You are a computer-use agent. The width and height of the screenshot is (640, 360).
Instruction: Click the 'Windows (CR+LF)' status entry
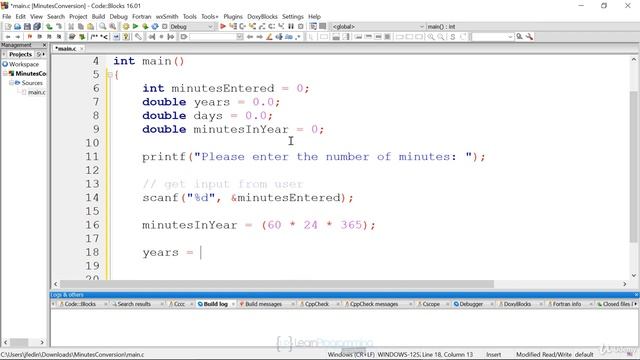point(351,355)
